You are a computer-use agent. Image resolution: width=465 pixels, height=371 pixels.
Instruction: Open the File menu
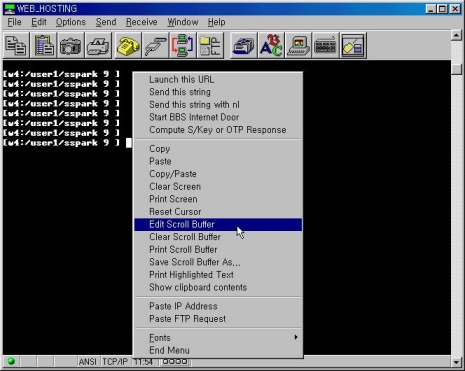(x=14, y=22)
